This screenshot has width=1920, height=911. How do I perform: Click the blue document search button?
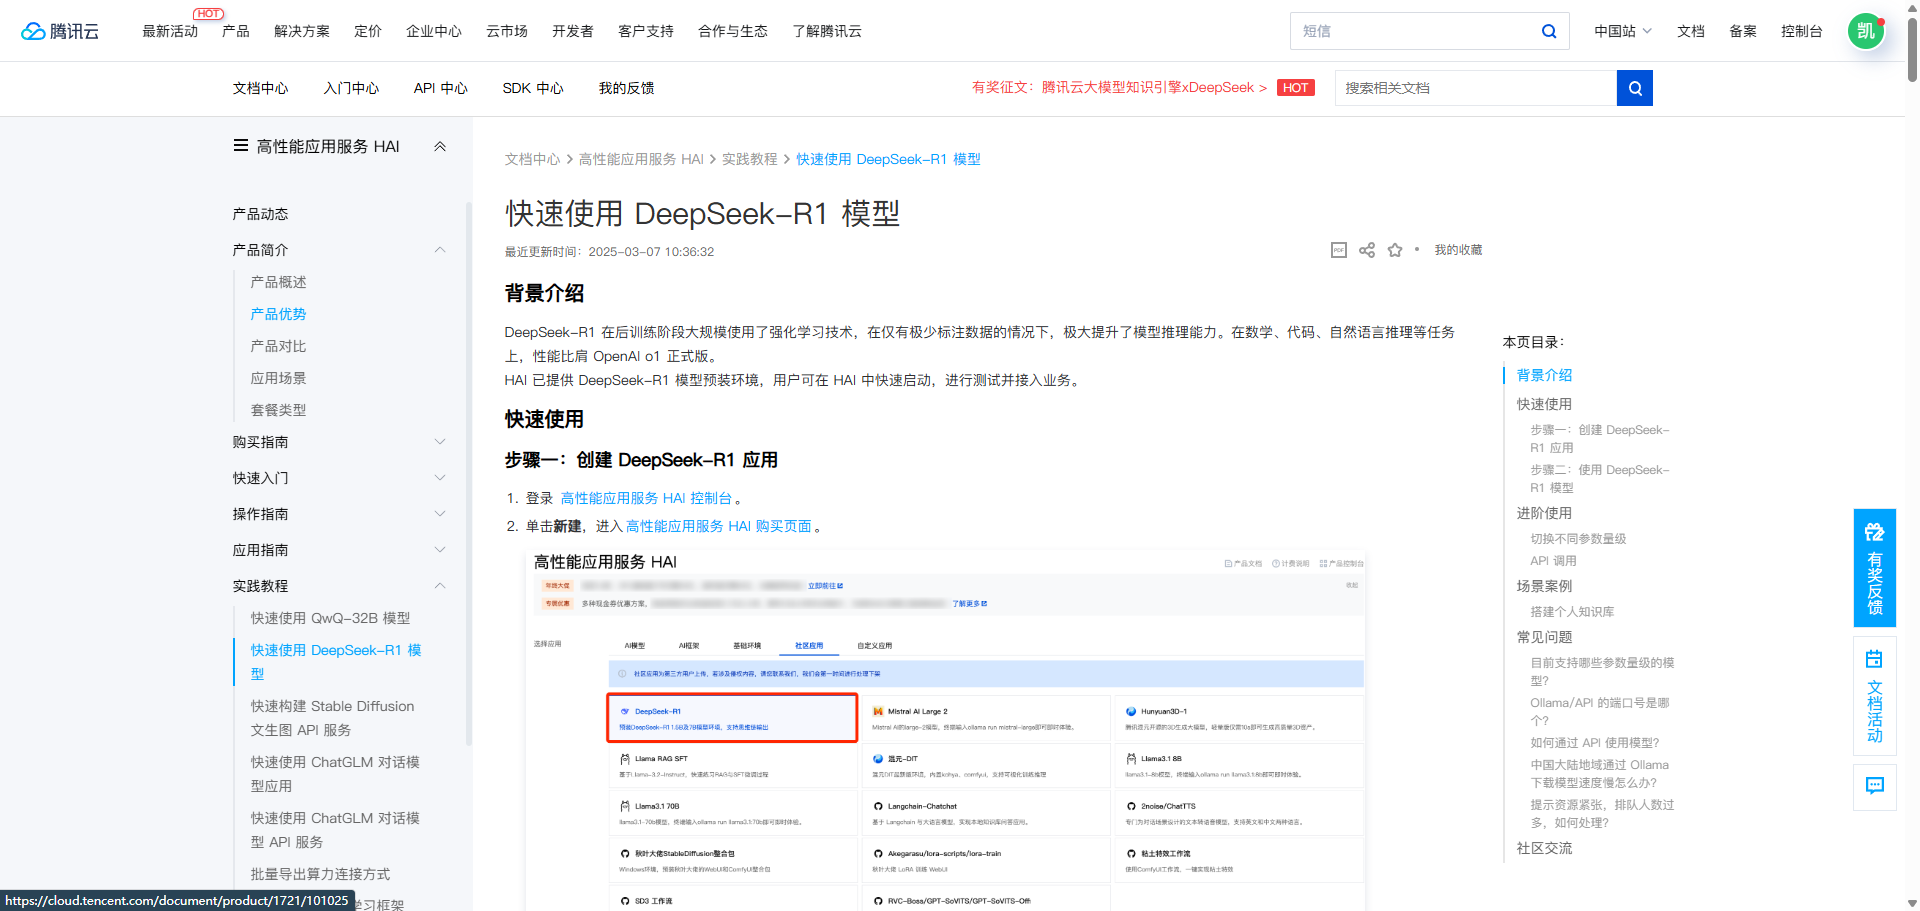1635,88
